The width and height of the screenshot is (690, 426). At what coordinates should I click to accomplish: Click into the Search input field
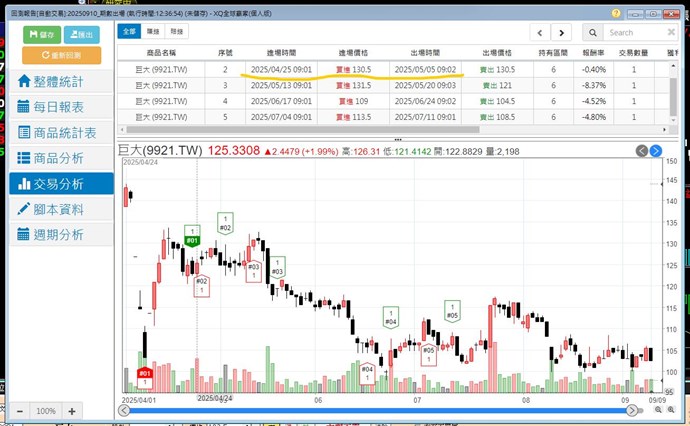(x=634, y=33)
